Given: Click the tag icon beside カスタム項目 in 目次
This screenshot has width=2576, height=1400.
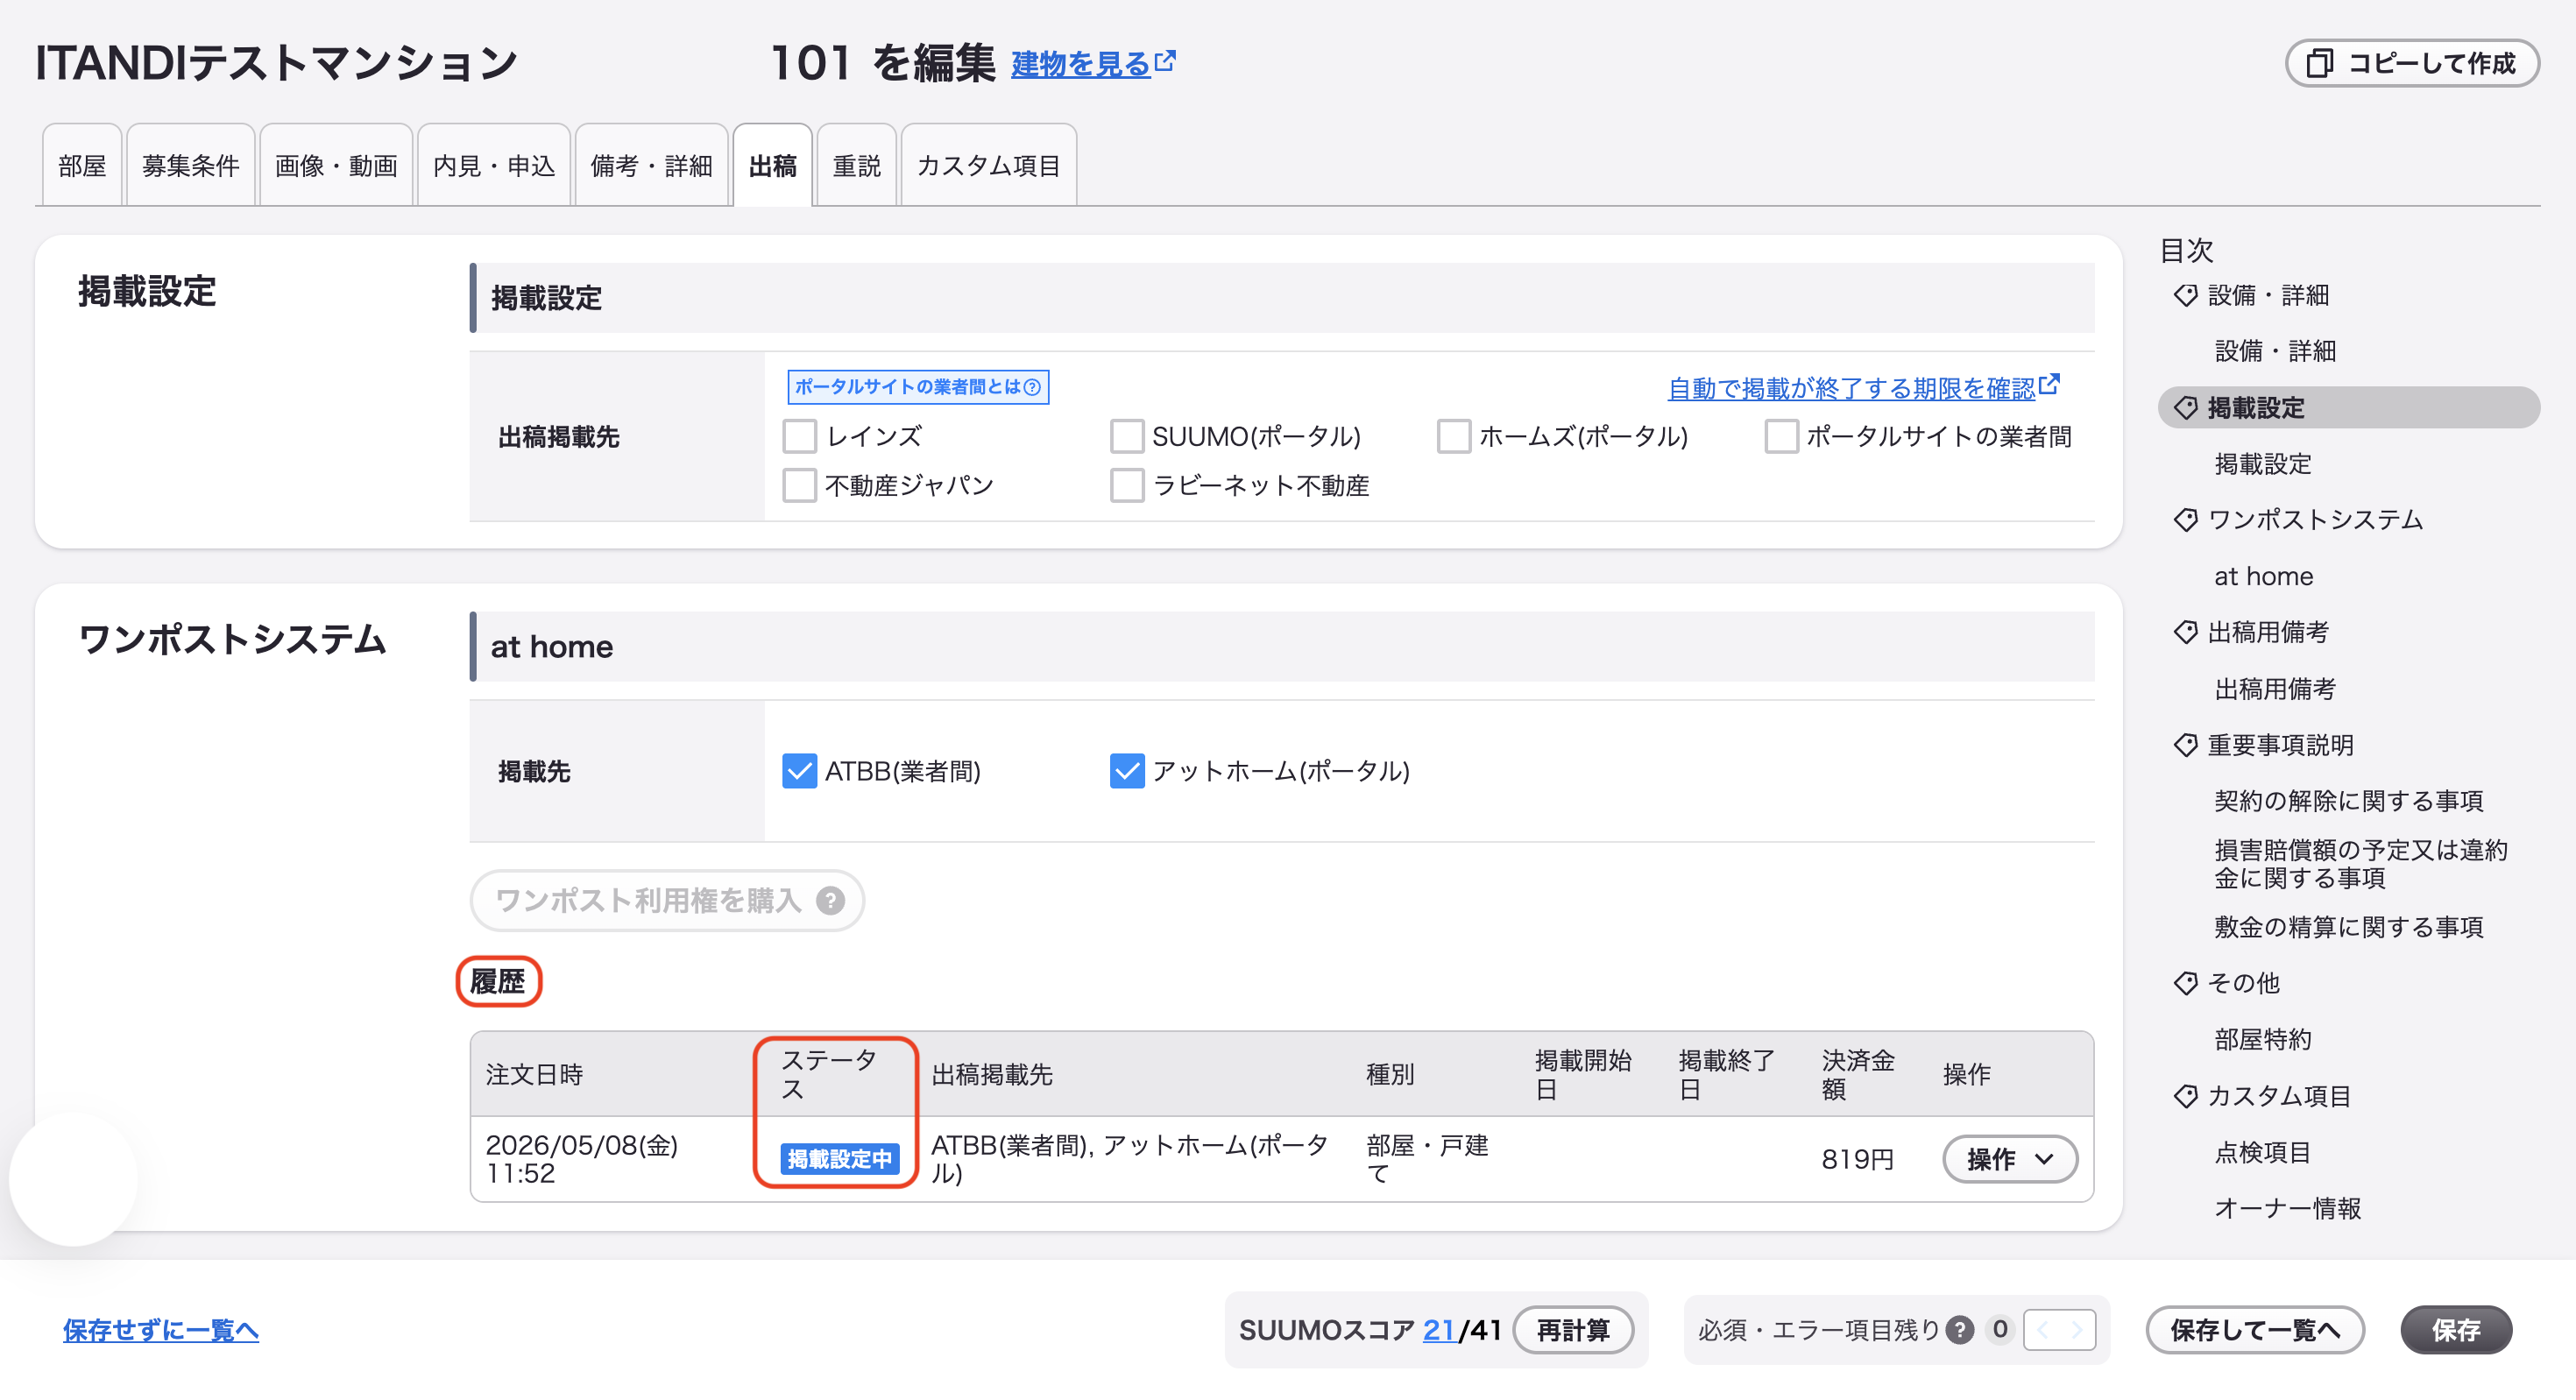Looking at the screenshot, I should (2186, 1096).
